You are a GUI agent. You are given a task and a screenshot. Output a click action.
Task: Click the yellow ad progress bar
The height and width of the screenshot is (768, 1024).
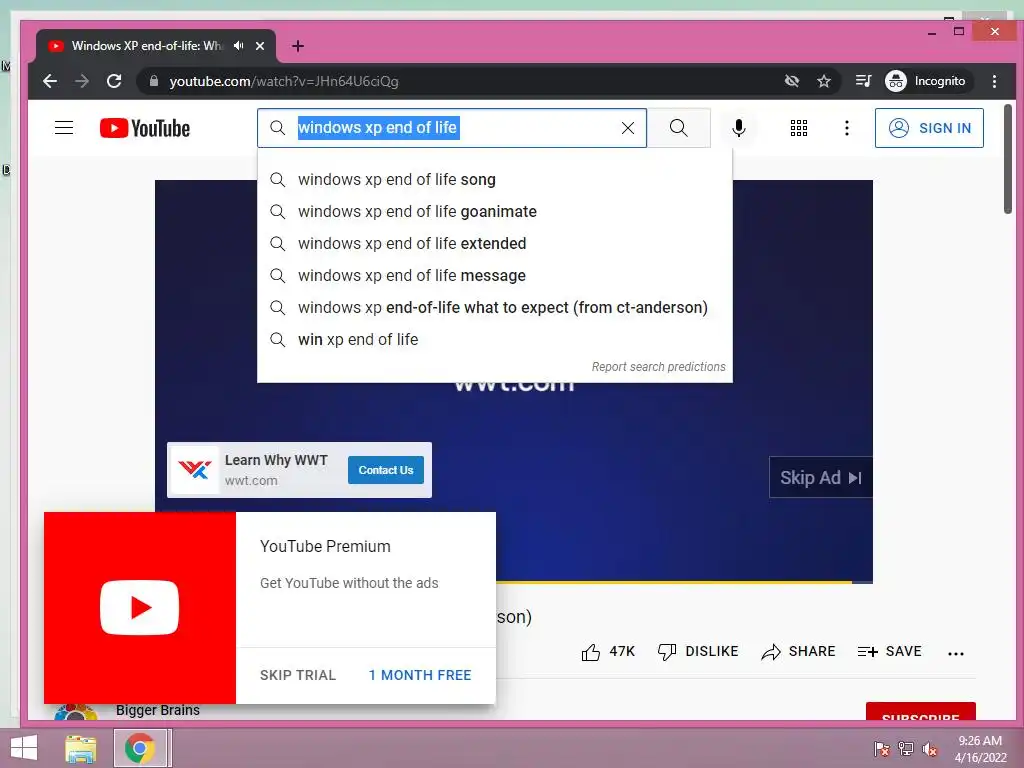(x=674, y=581)
